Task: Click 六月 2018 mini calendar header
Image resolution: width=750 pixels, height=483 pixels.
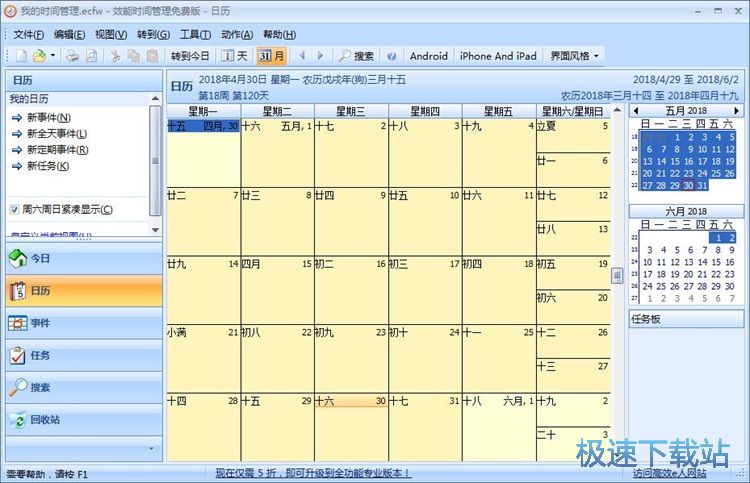Action: coord(686,211)
